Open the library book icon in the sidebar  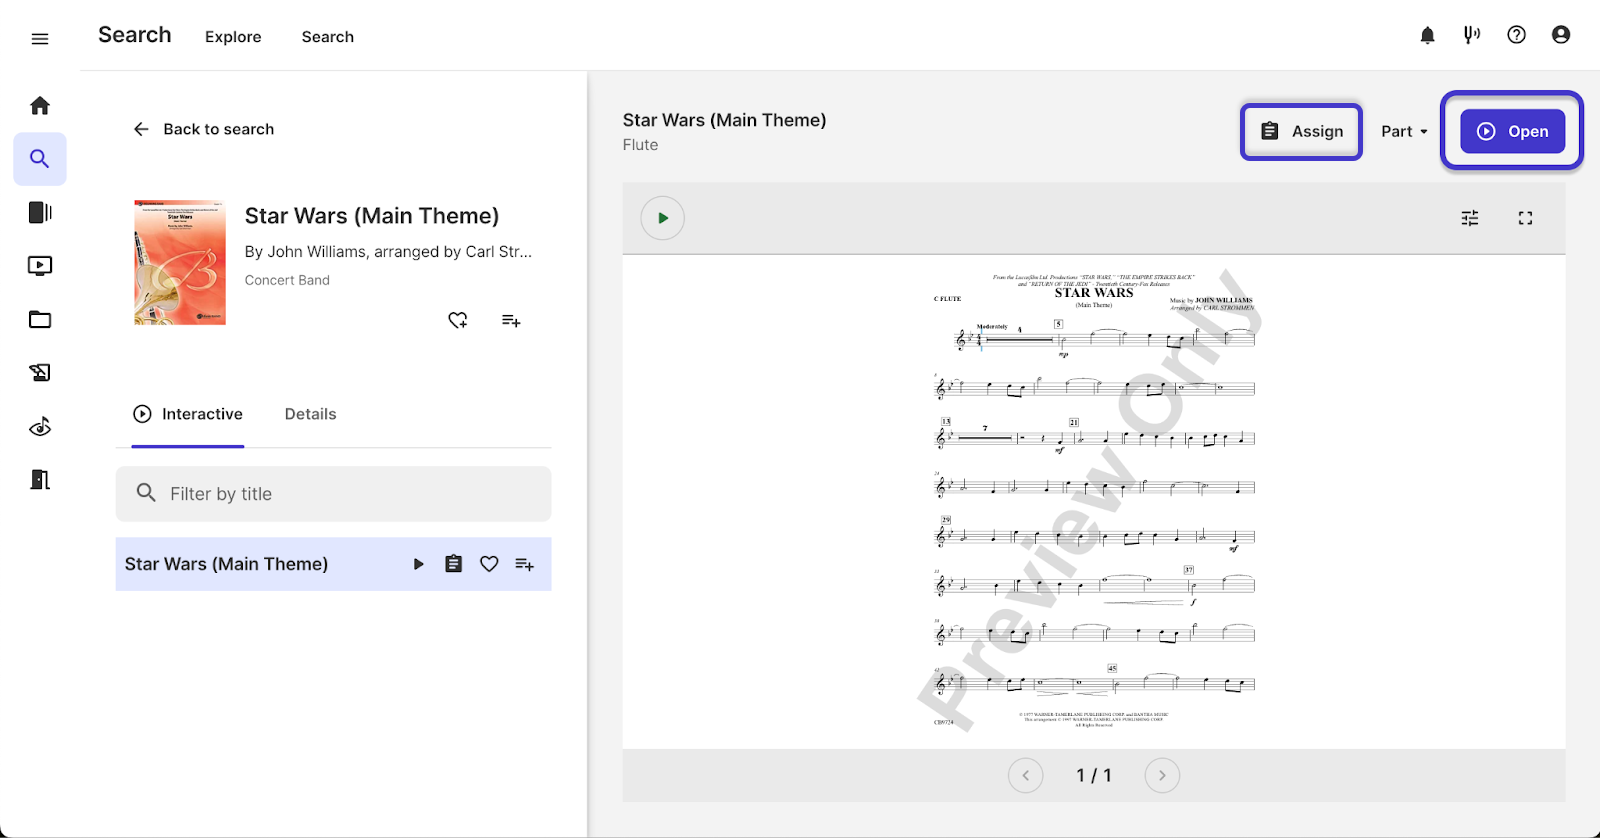click(x=40, y=212)
